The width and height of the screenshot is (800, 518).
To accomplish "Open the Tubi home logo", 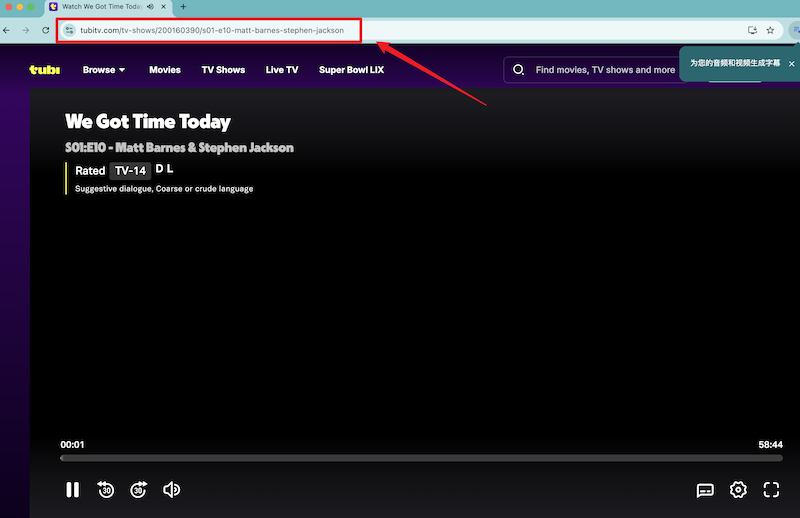I will click(44, 70).
